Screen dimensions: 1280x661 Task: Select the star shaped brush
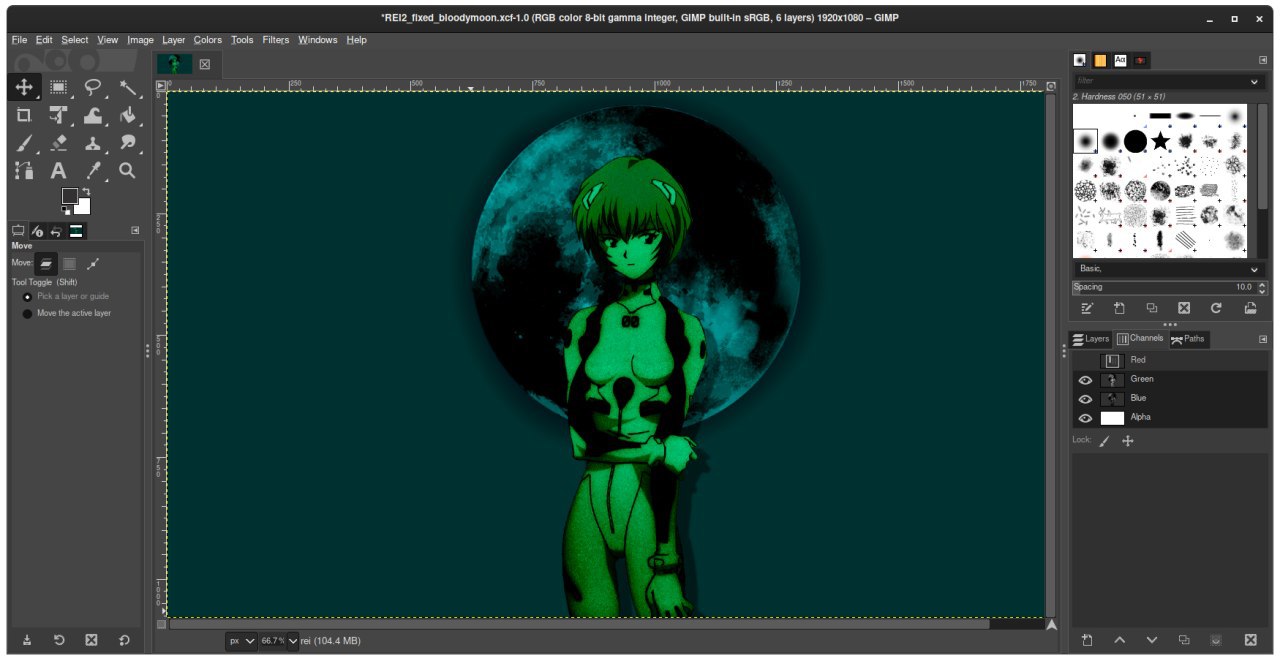click(1160, 141)
